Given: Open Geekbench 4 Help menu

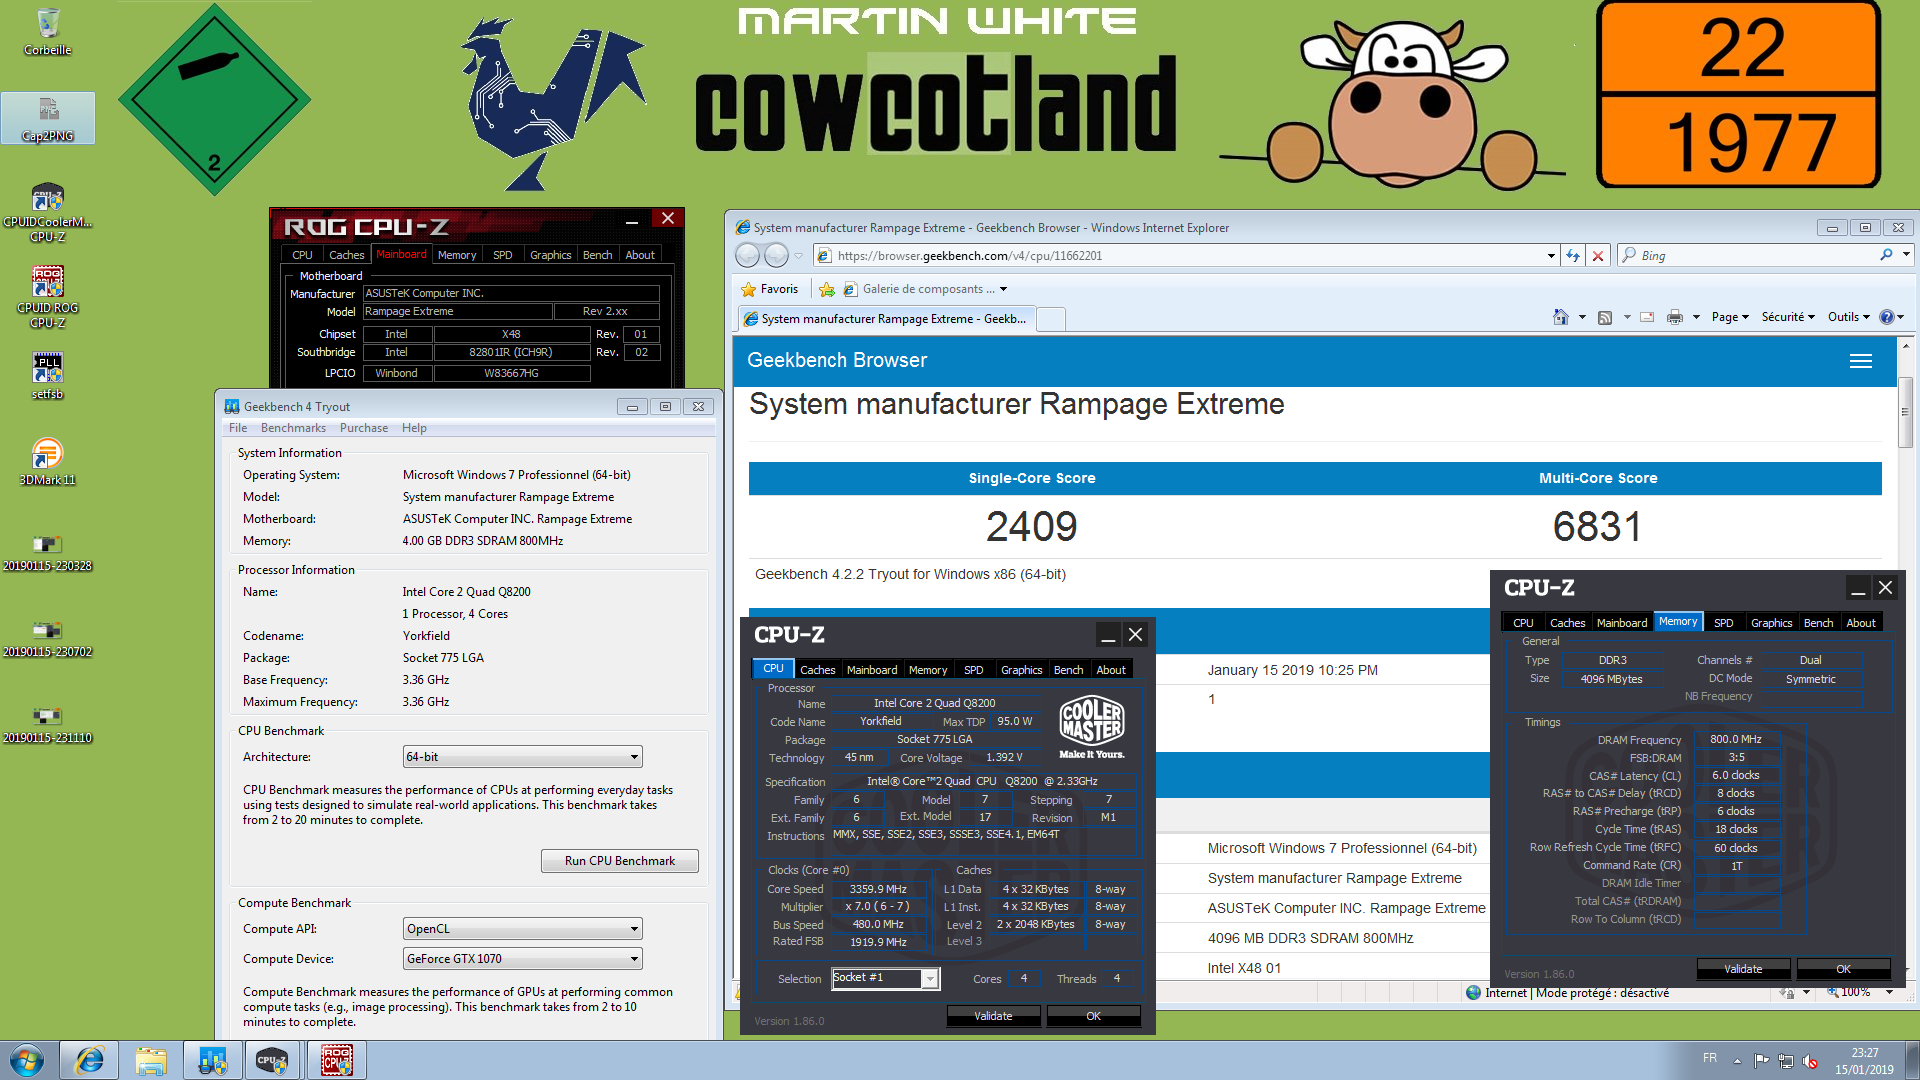Looking at the screenshot, I should pos(414,428).
